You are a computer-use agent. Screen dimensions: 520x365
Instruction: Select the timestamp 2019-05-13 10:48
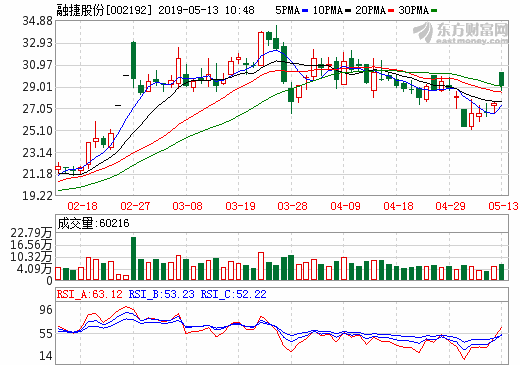coord(206,10)
